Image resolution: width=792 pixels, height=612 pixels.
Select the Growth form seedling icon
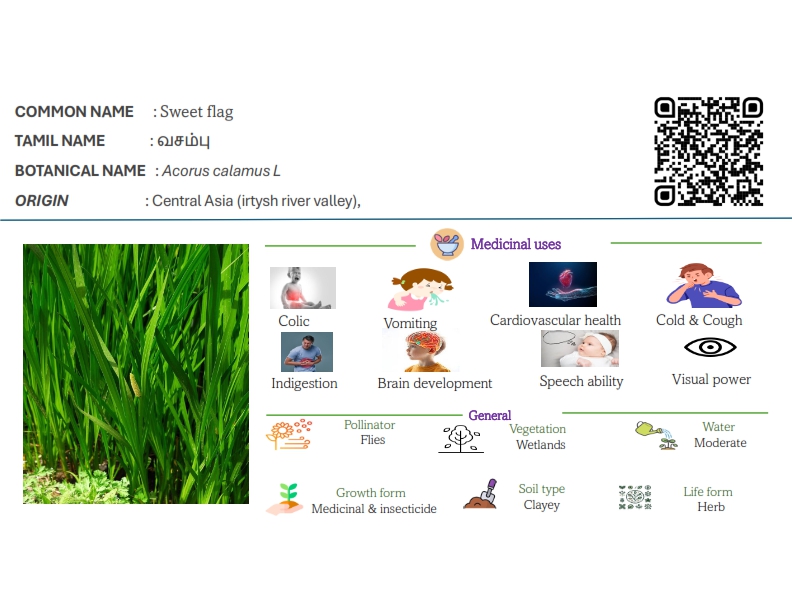pos(285,498)
